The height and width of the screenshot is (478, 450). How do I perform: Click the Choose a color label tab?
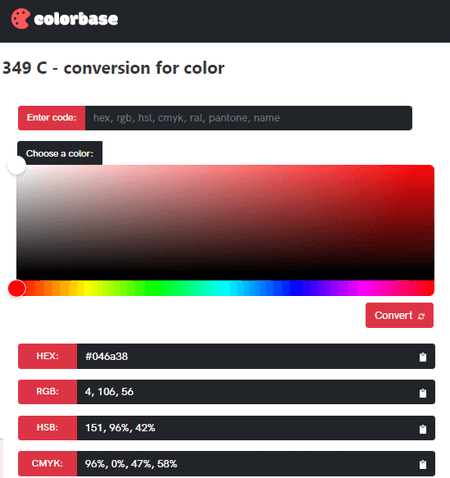coord(60,153)
